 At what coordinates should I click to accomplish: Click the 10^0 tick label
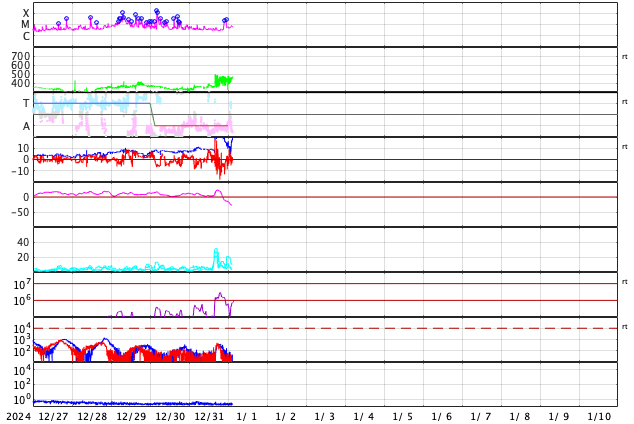[22, 400]
